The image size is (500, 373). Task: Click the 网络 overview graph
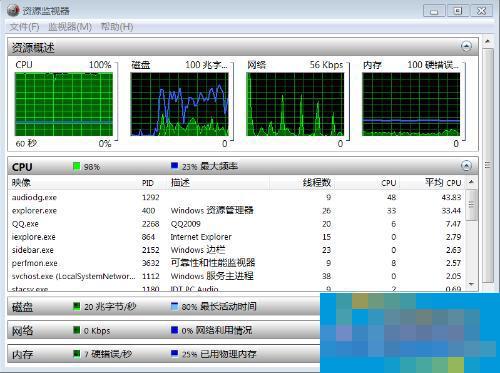[295, 104]
